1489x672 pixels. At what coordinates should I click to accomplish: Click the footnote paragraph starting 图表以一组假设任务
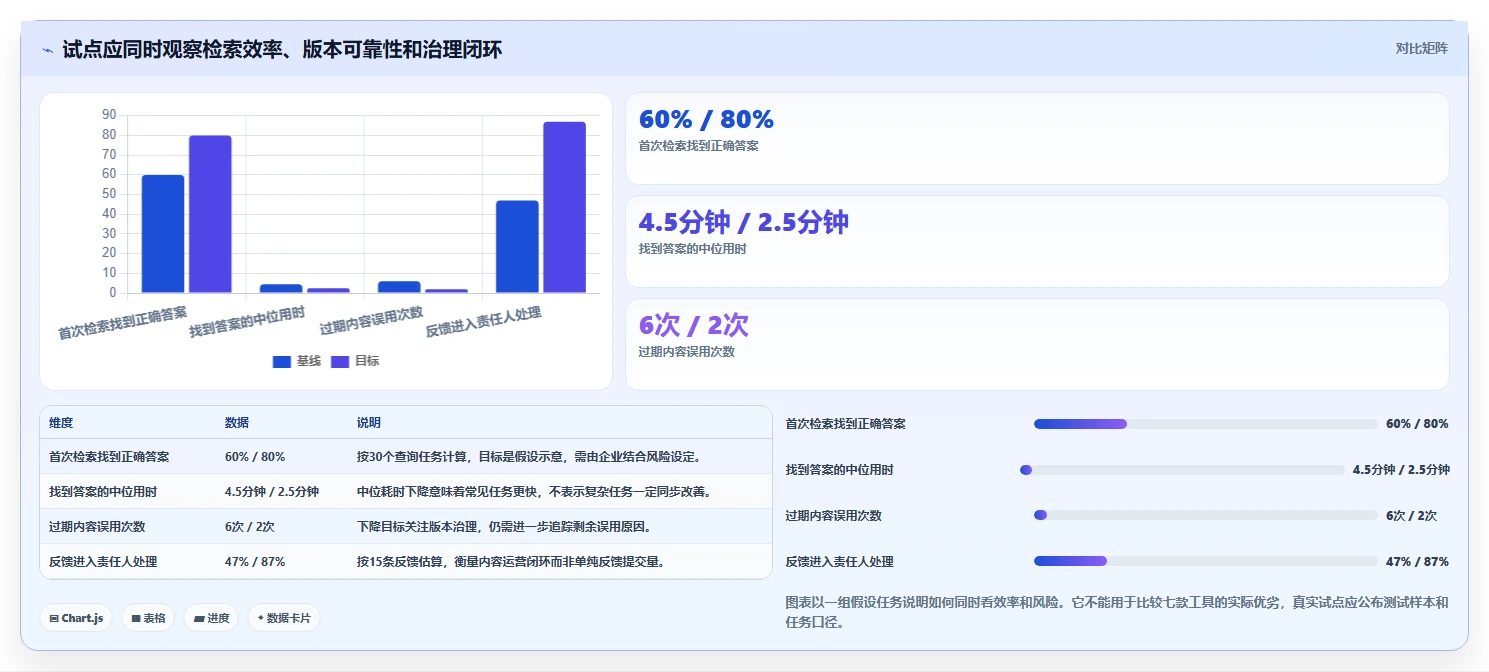(x=1117, y=612)
